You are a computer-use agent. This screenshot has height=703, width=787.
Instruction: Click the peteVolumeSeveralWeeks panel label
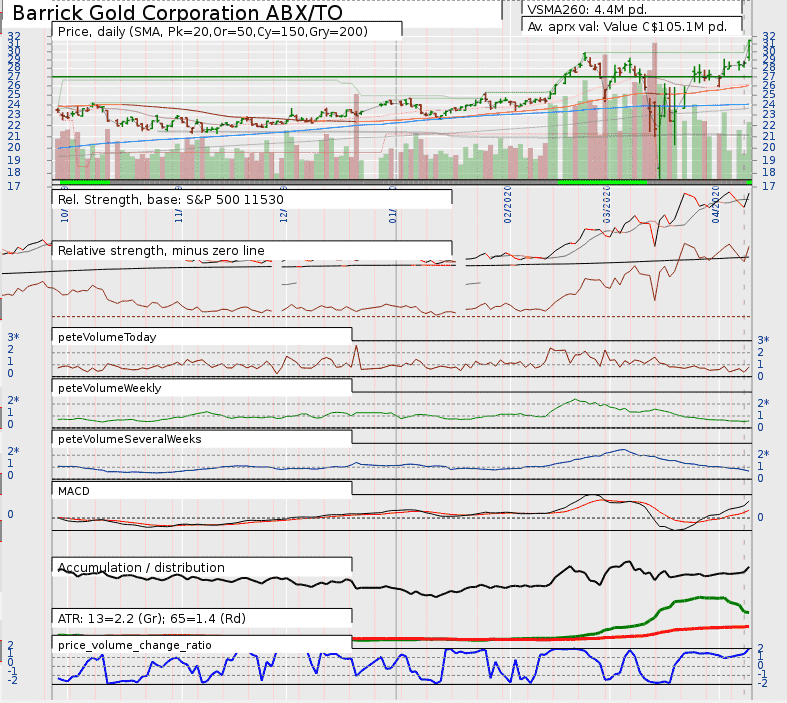pyautogui.click(x=129, y=439)
